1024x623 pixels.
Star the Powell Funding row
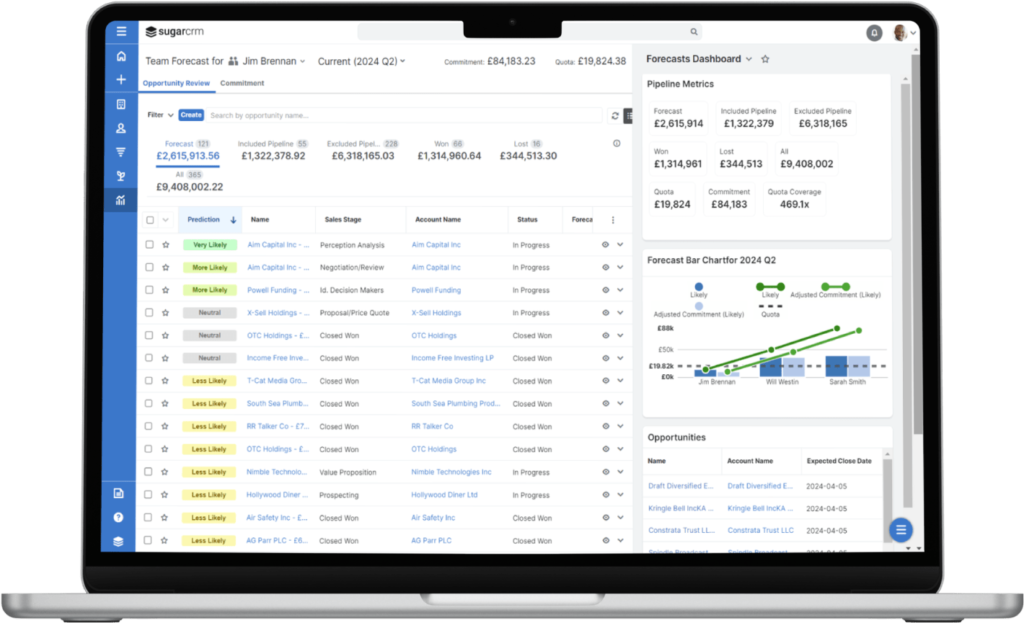click(x=166, y=290)
